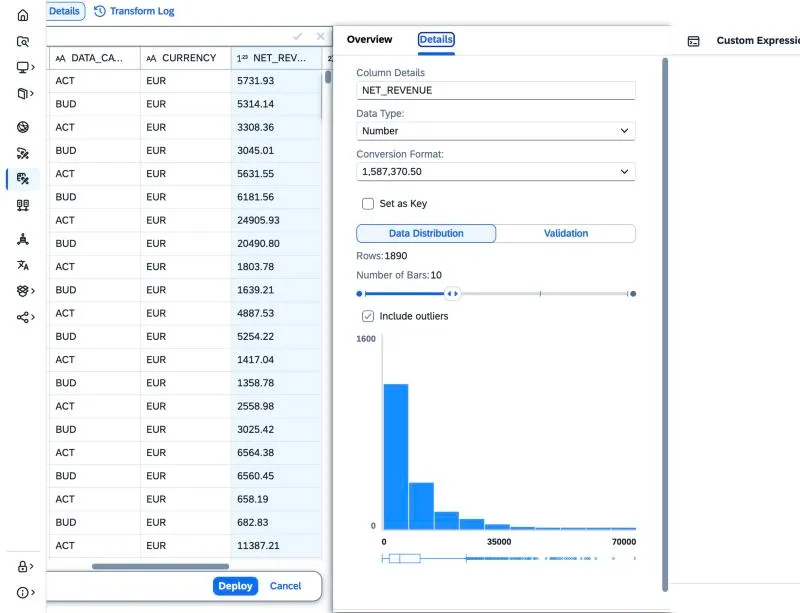Image resolution: width=800 pixels, height=613 pixels.
Task: Open the folder search icon in sidebar
Action: (x=23, y=41)
